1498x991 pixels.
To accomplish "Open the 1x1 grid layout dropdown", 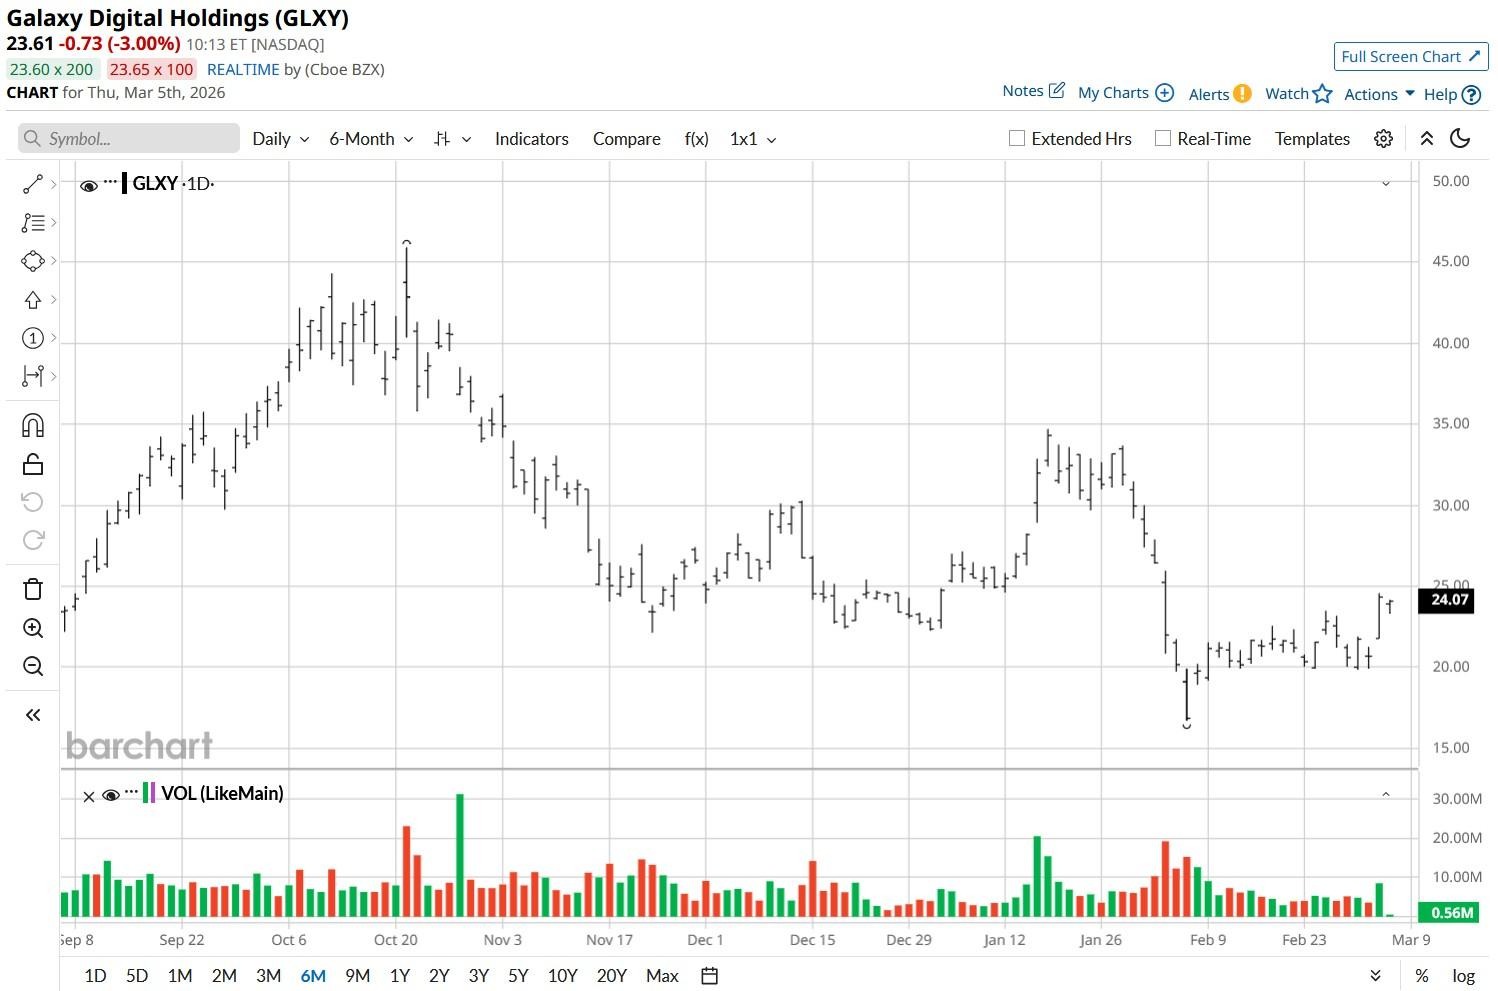I will point(753,139).
